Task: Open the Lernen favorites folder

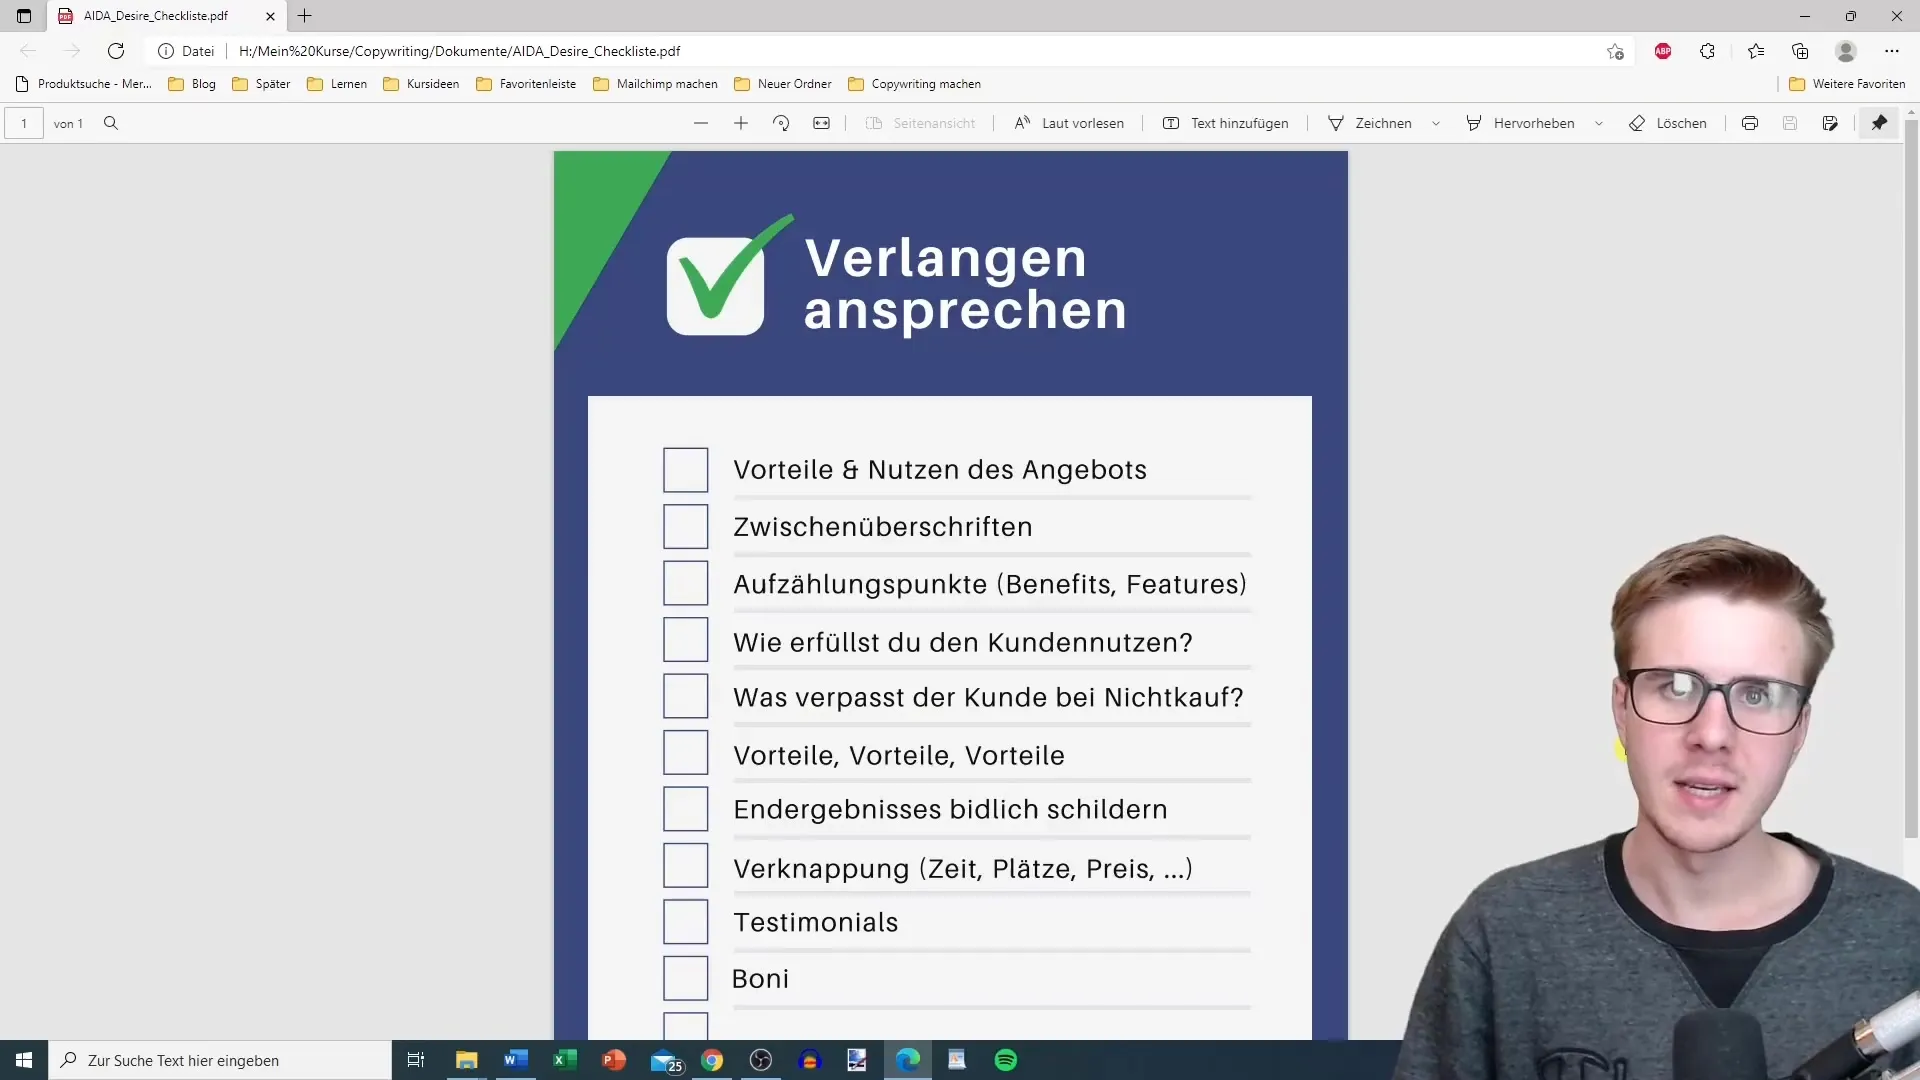Action: pyautogui.click(x=337, y=84)
